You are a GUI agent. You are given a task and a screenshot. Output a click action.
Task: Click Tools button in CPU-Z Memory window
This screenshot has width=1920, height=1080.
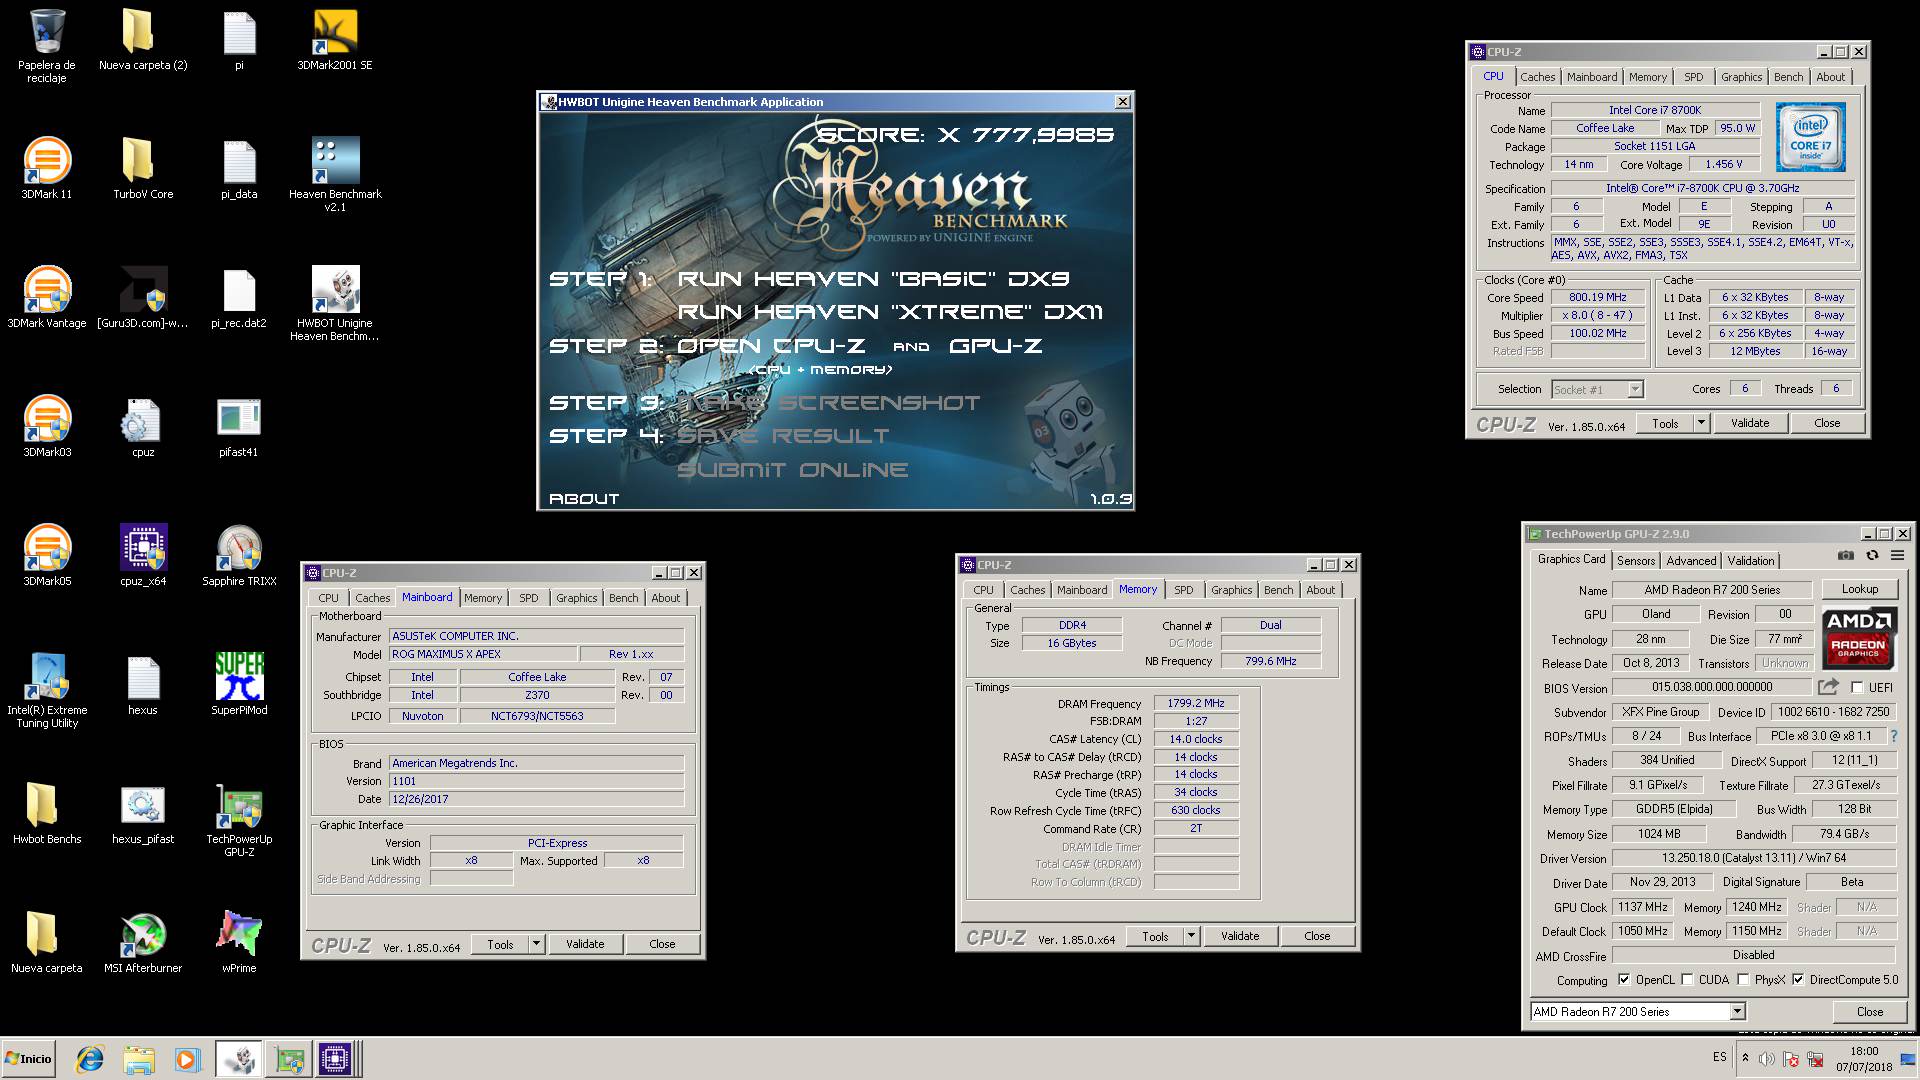click(x=1155, y=936)
